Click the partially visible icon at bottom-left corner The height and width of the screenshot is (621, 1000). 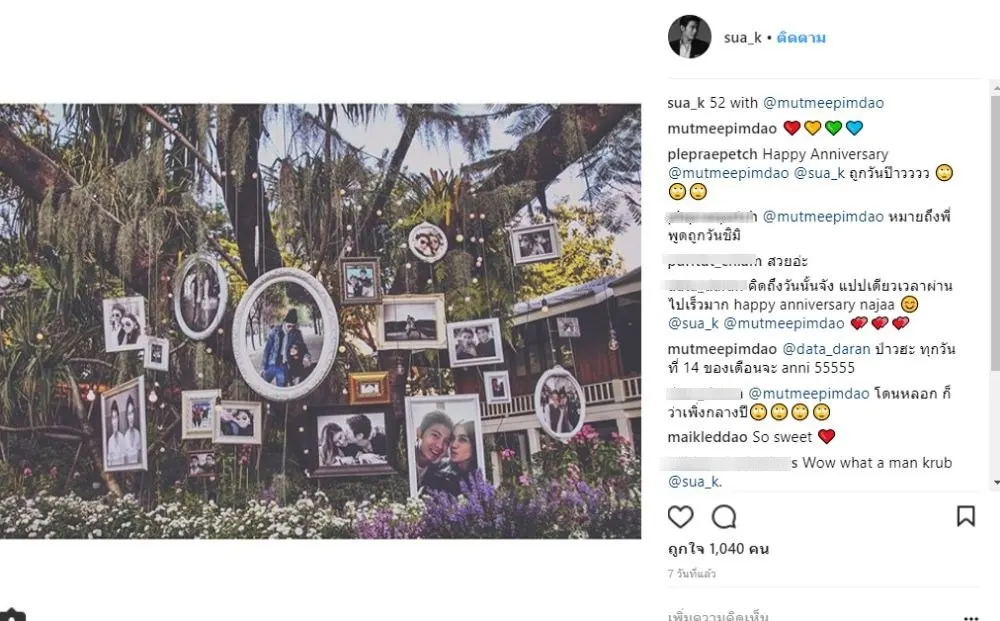12,615
